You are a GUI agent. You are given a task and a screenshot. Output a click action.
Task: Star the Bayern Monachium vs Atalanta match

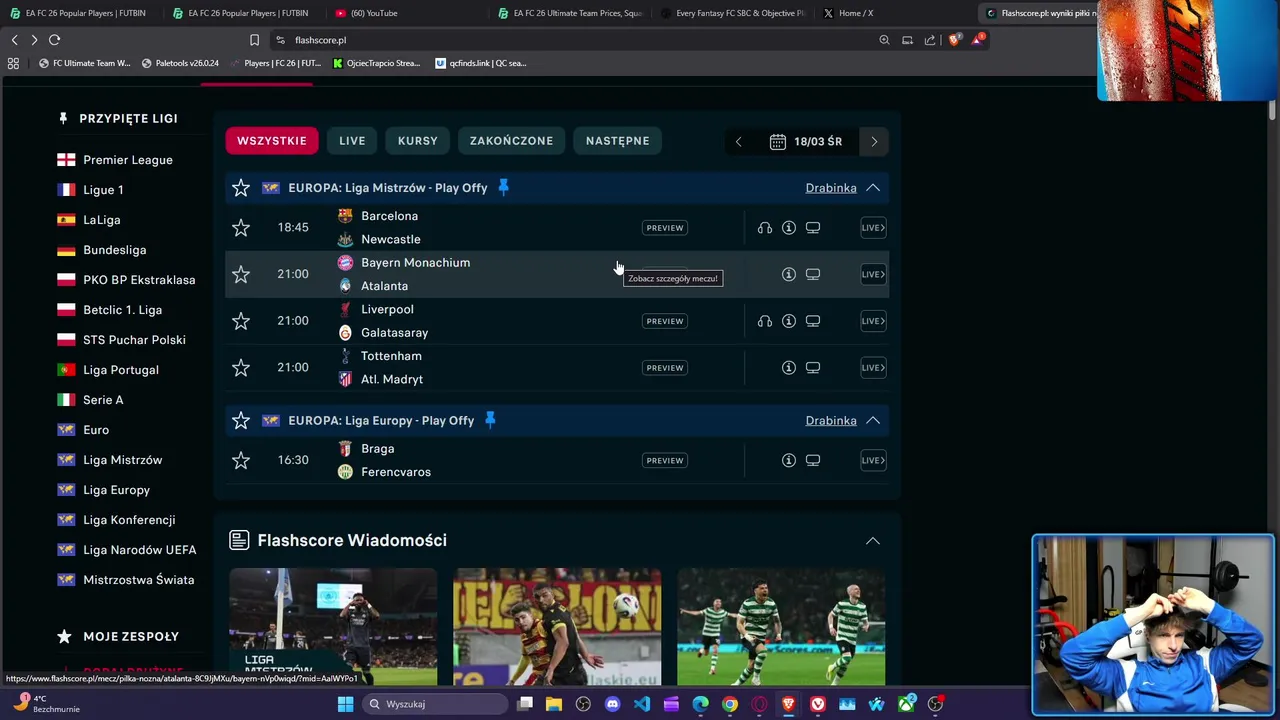pos(241,274)
